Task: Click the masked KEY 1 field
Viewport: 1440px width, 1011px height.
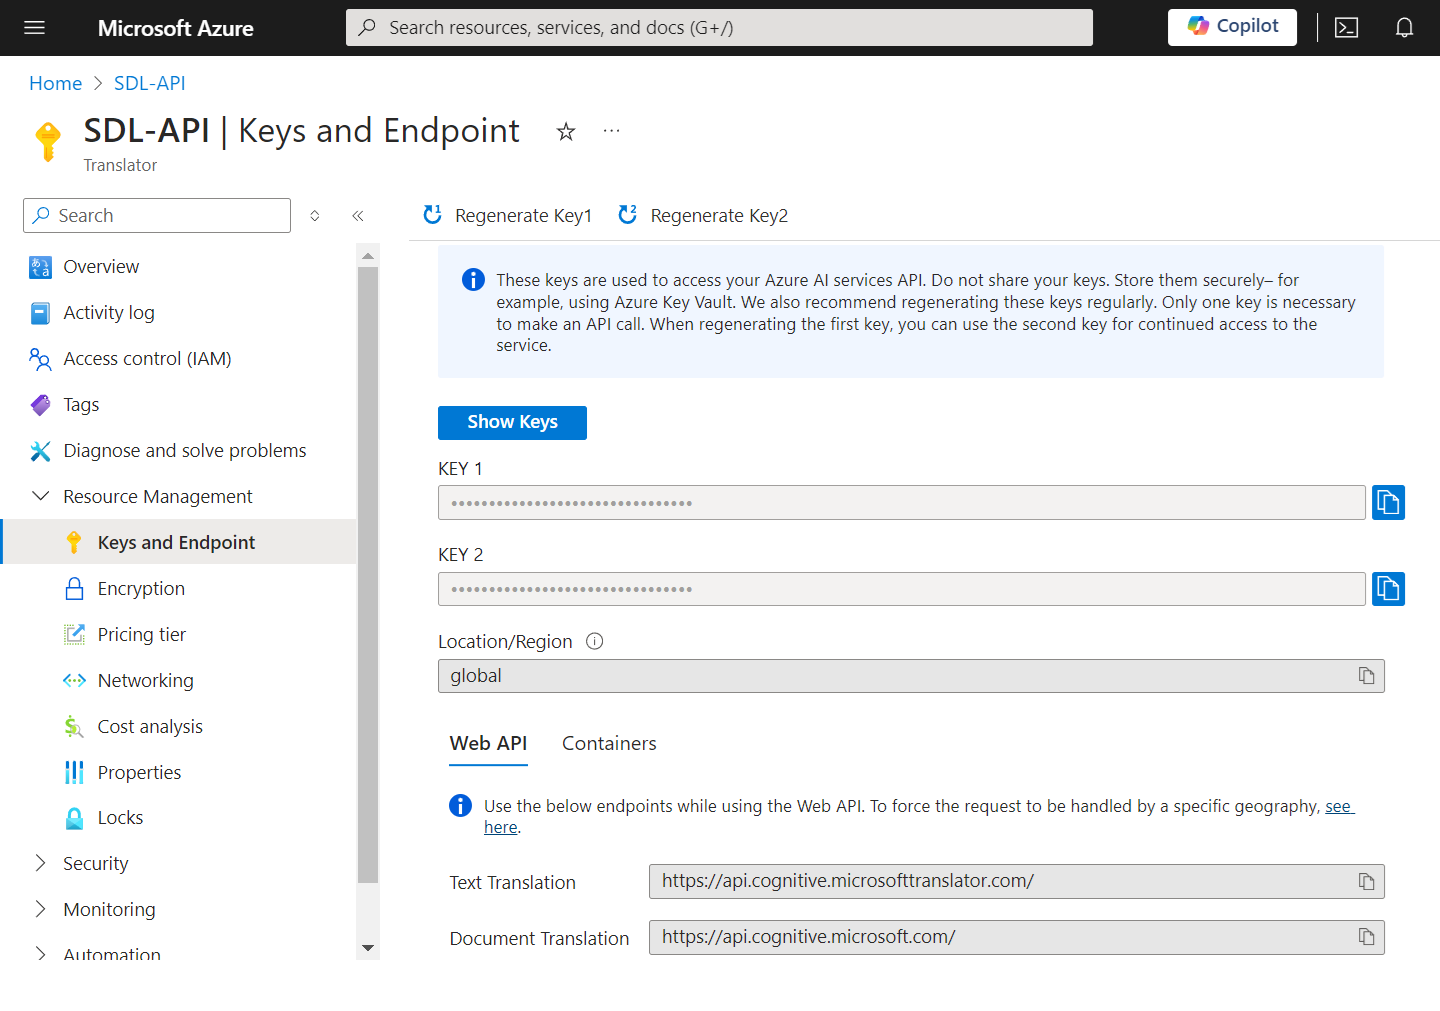Action: (901, 503)
